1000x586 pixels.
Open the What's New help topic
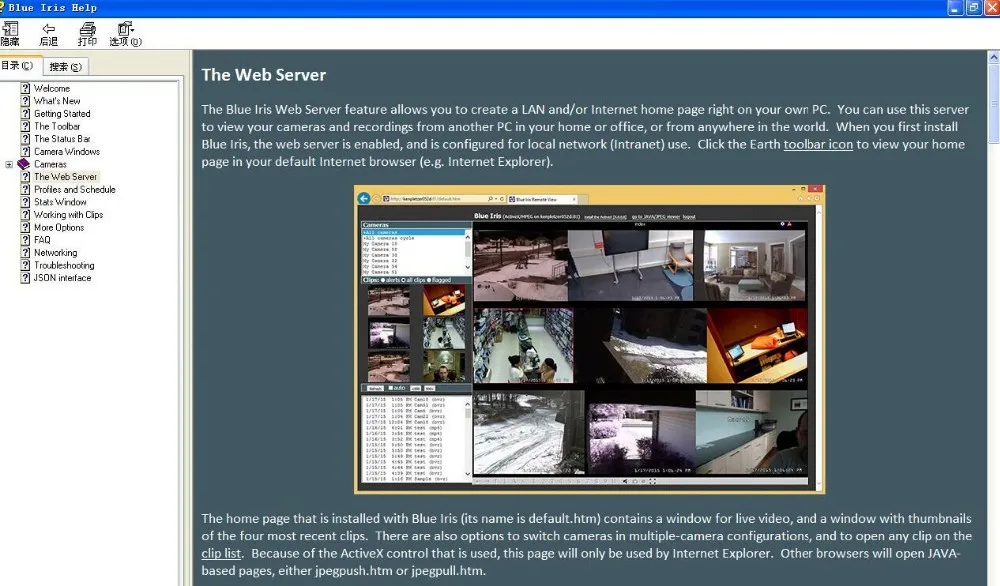tap(57, 101)
